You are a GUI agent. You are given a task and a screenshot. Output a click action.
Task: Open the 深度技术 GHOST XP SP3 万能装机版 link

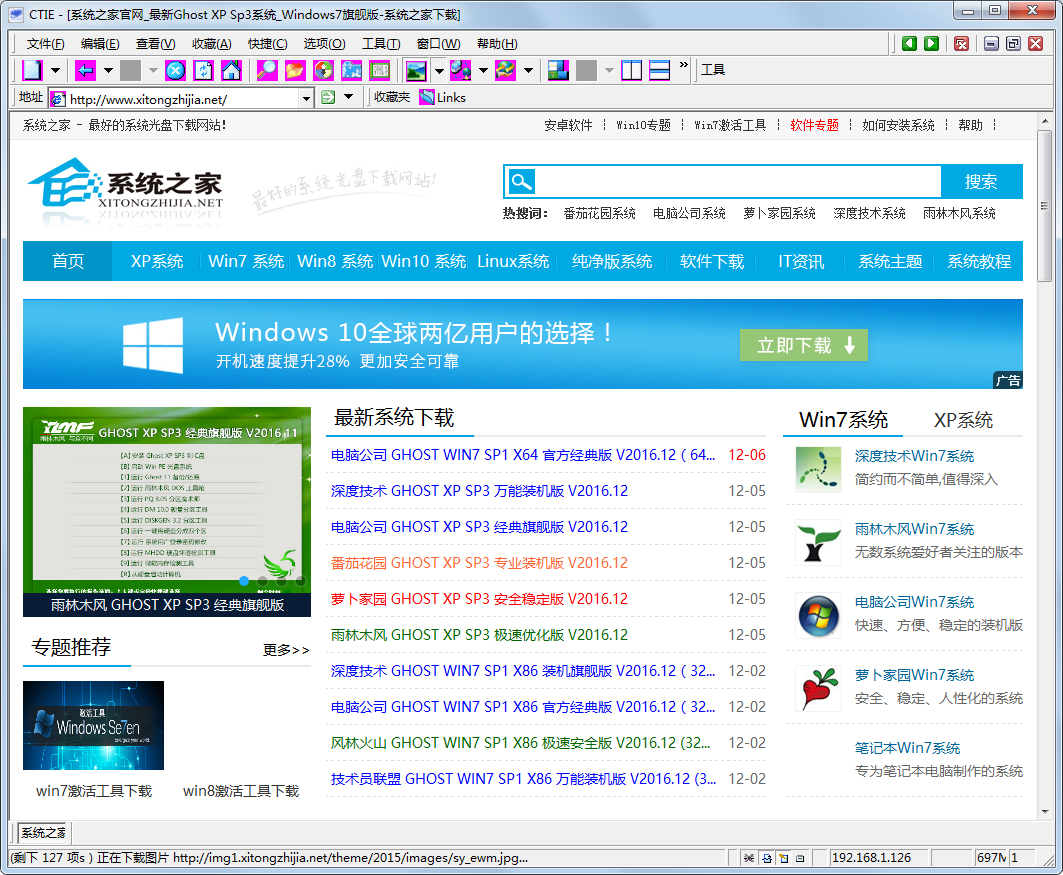(x=479, y=491)
